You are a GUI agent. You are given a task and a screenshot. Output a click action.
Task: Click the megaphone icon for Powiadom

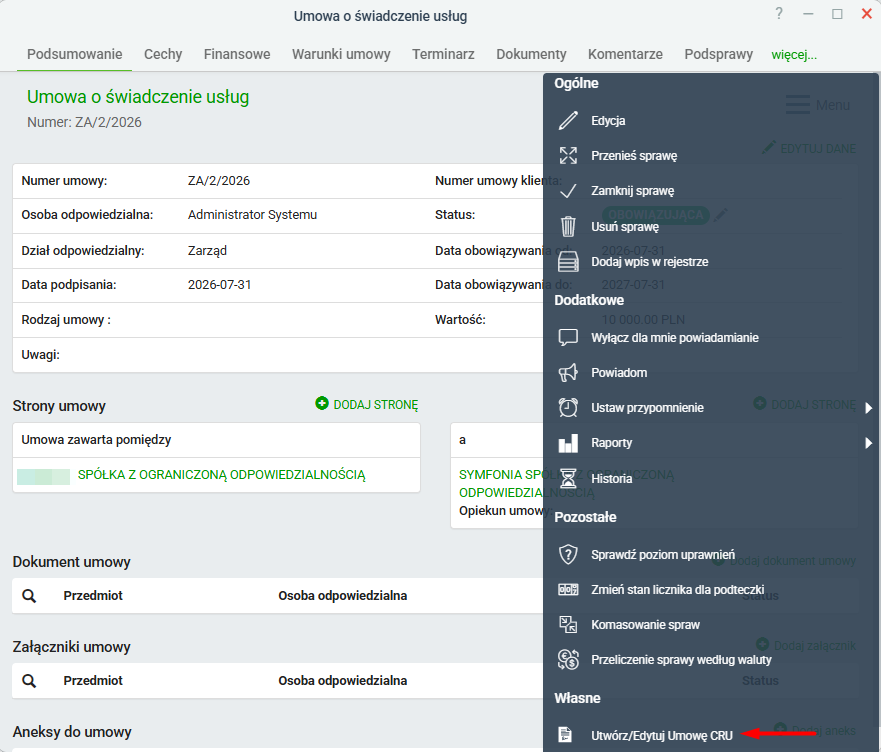pos(568,373)
